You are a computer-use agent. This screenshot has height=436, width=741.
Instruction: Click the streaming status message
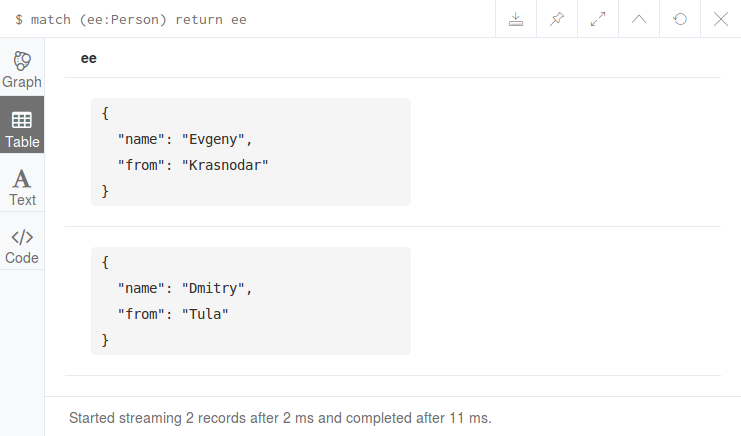[x=280, y=418]
